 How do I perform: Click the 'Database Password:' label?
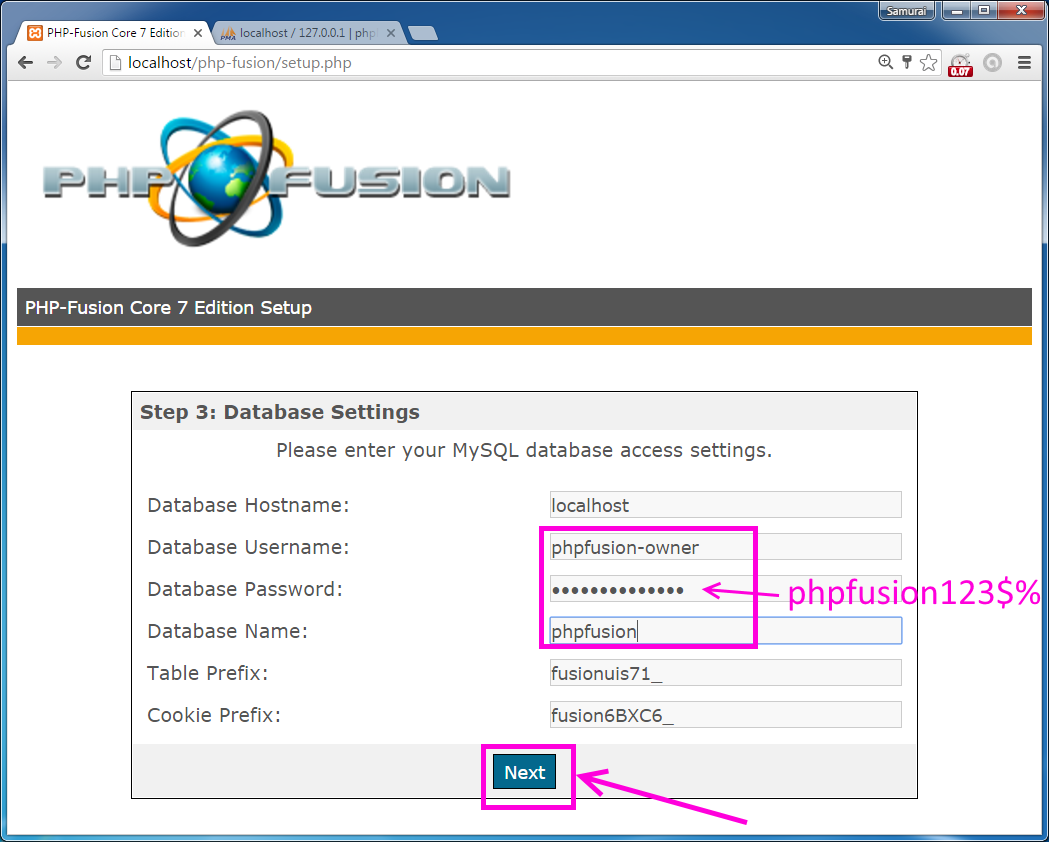245,589
